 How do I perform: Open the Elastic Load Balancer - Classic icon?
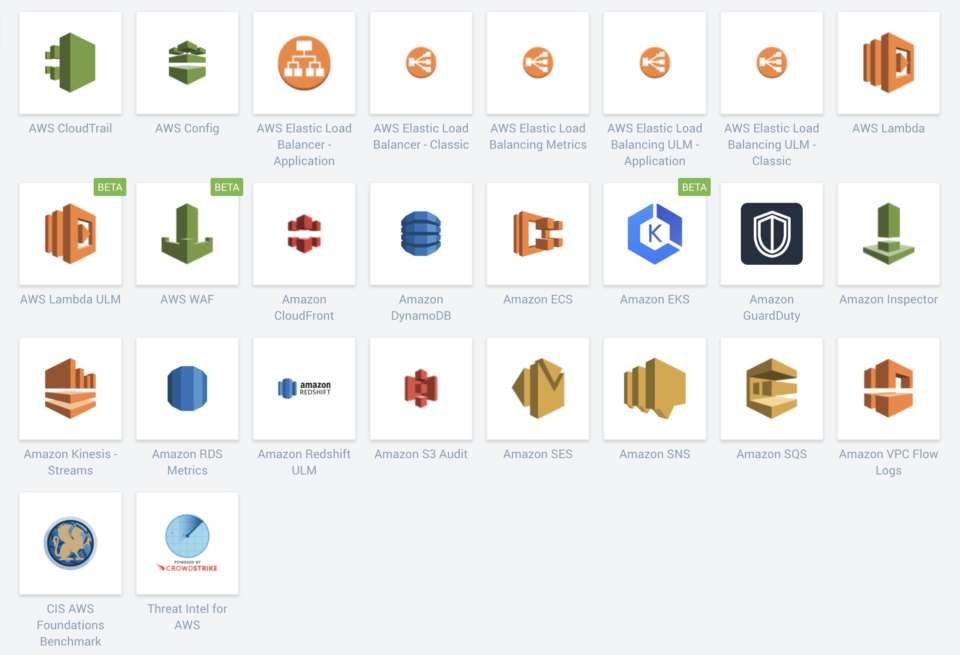(421, 62)
